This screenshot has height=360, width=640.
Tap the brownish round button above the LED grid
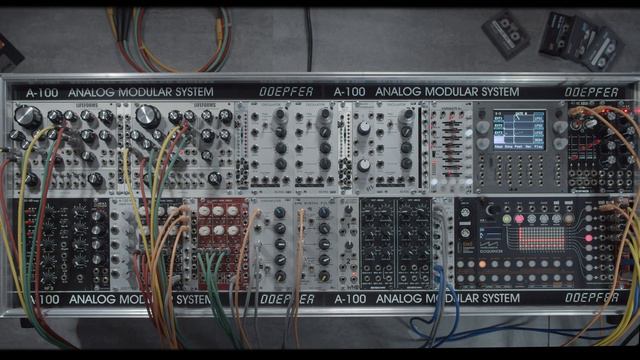569,219
